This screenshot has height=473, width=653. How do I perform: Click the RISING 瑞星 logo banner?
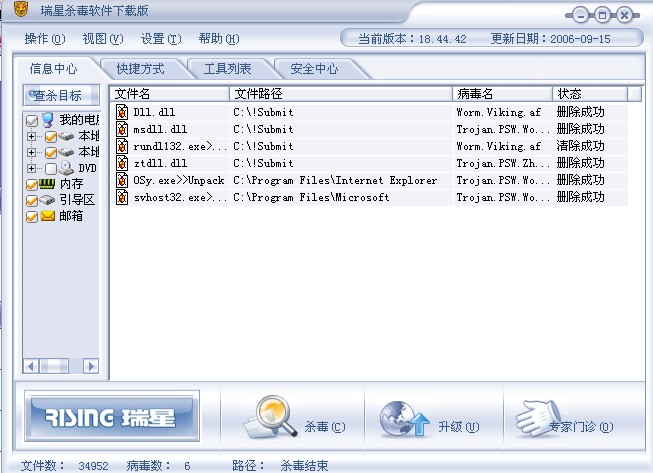112,416
